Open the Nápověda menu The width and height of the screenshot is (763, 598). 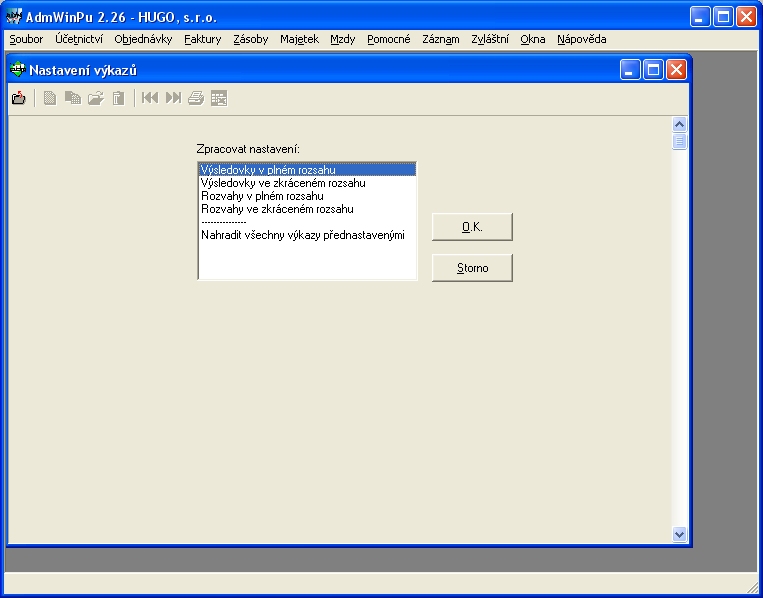click(581, 39)
